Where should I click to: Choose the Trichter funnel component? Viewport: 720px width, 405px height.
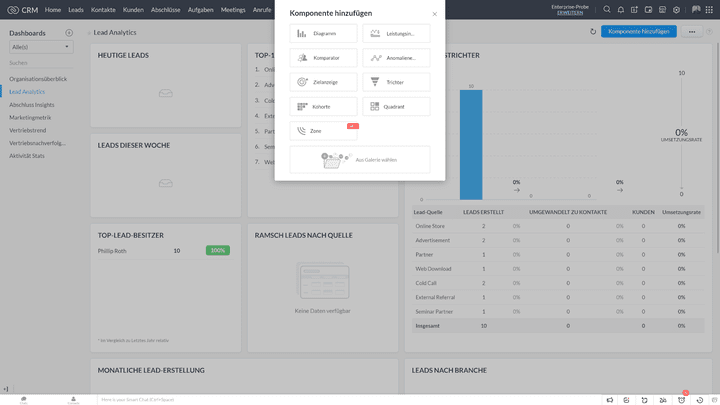[x=396, y=82]
